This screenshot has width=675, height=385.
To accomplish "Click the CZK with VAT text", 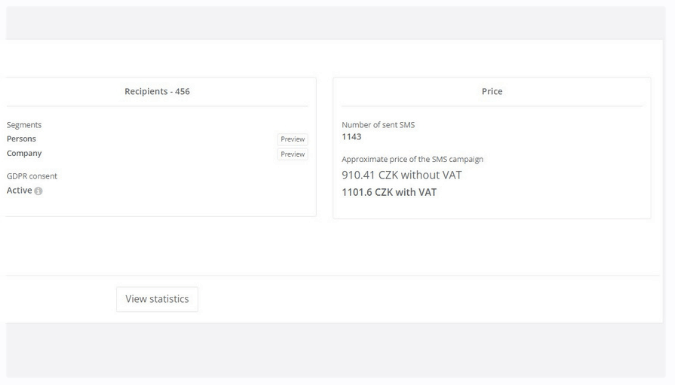I will pos(406,192).
